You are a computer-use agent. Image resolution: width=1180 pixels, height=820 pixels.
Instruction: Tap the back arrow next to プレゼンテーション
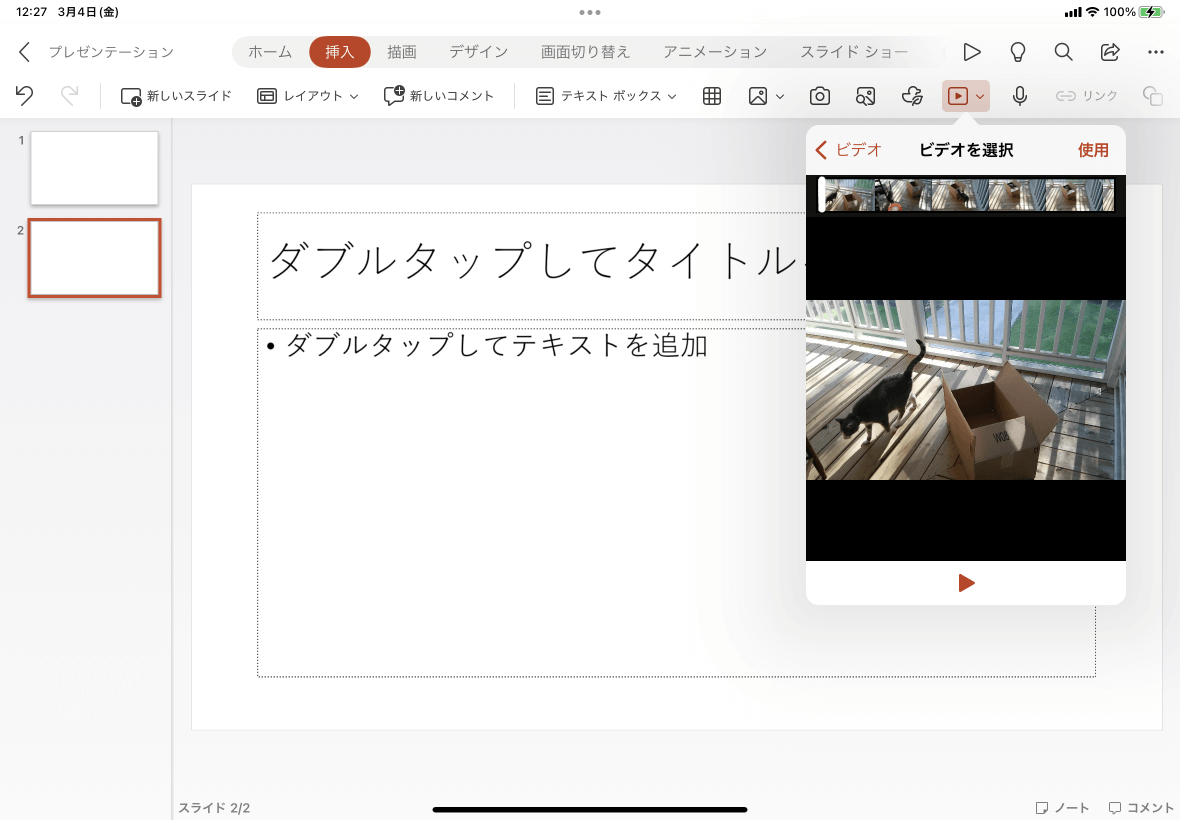point(24,52)
